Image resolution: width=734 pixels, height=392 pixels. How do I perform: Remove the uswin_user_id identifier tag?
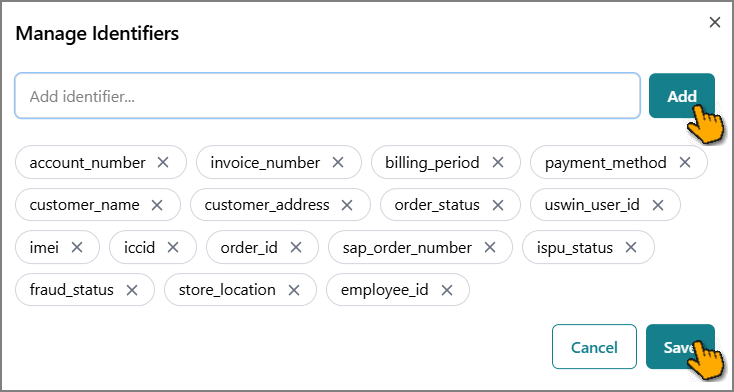[658, 205]
